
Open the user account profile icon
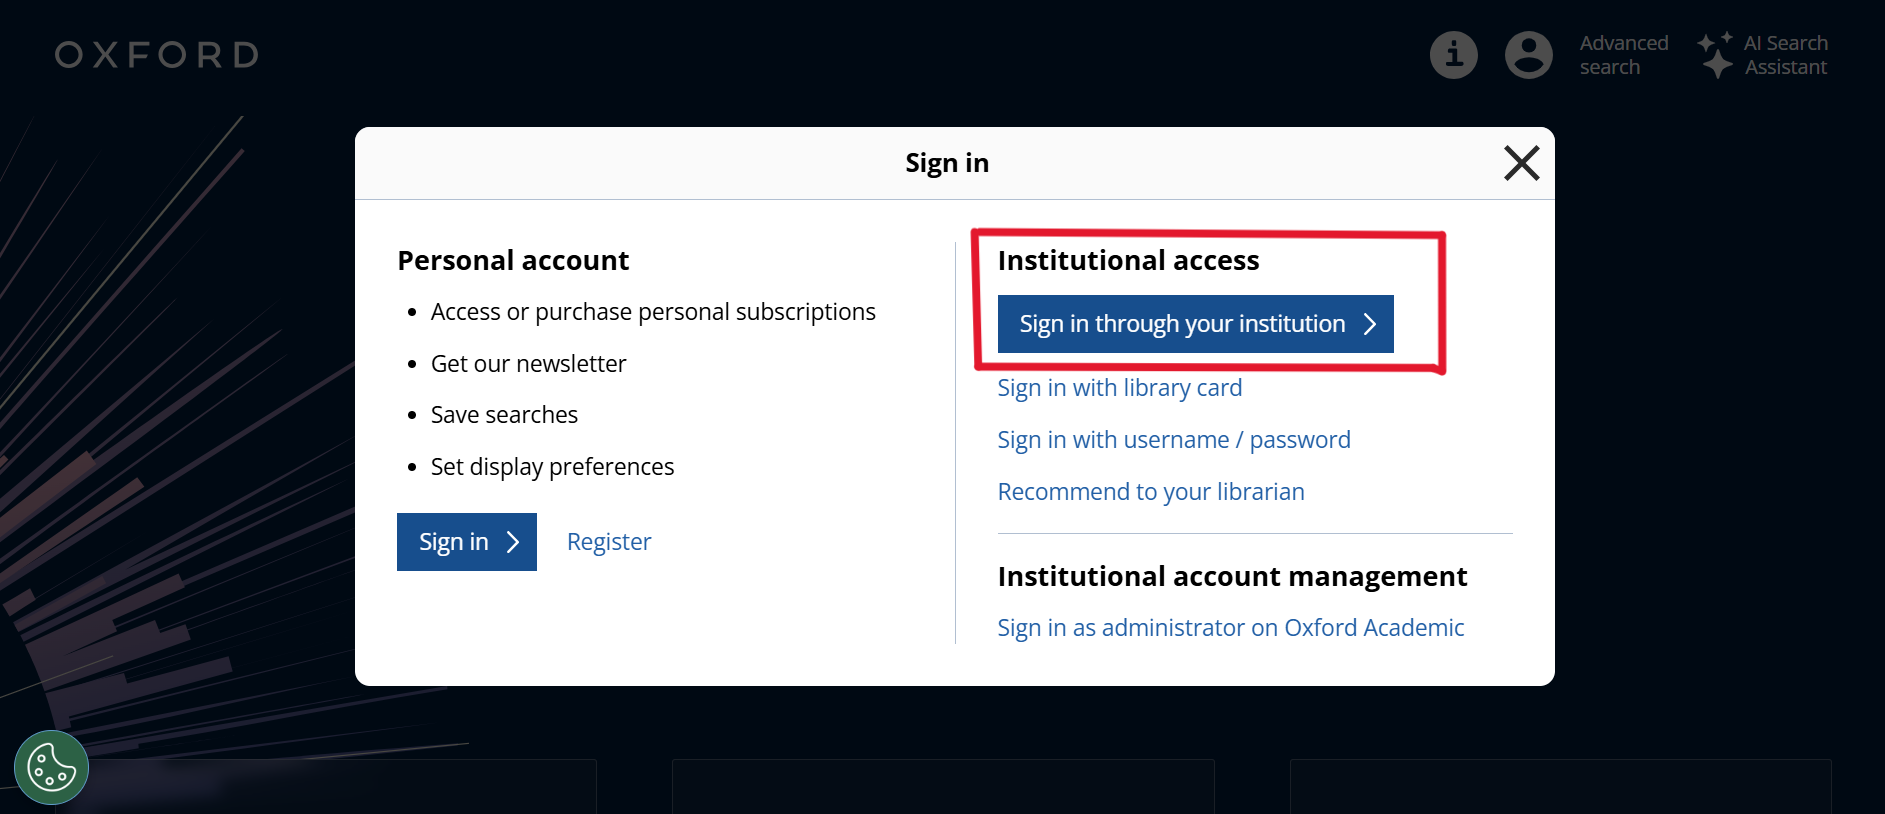1528,55
